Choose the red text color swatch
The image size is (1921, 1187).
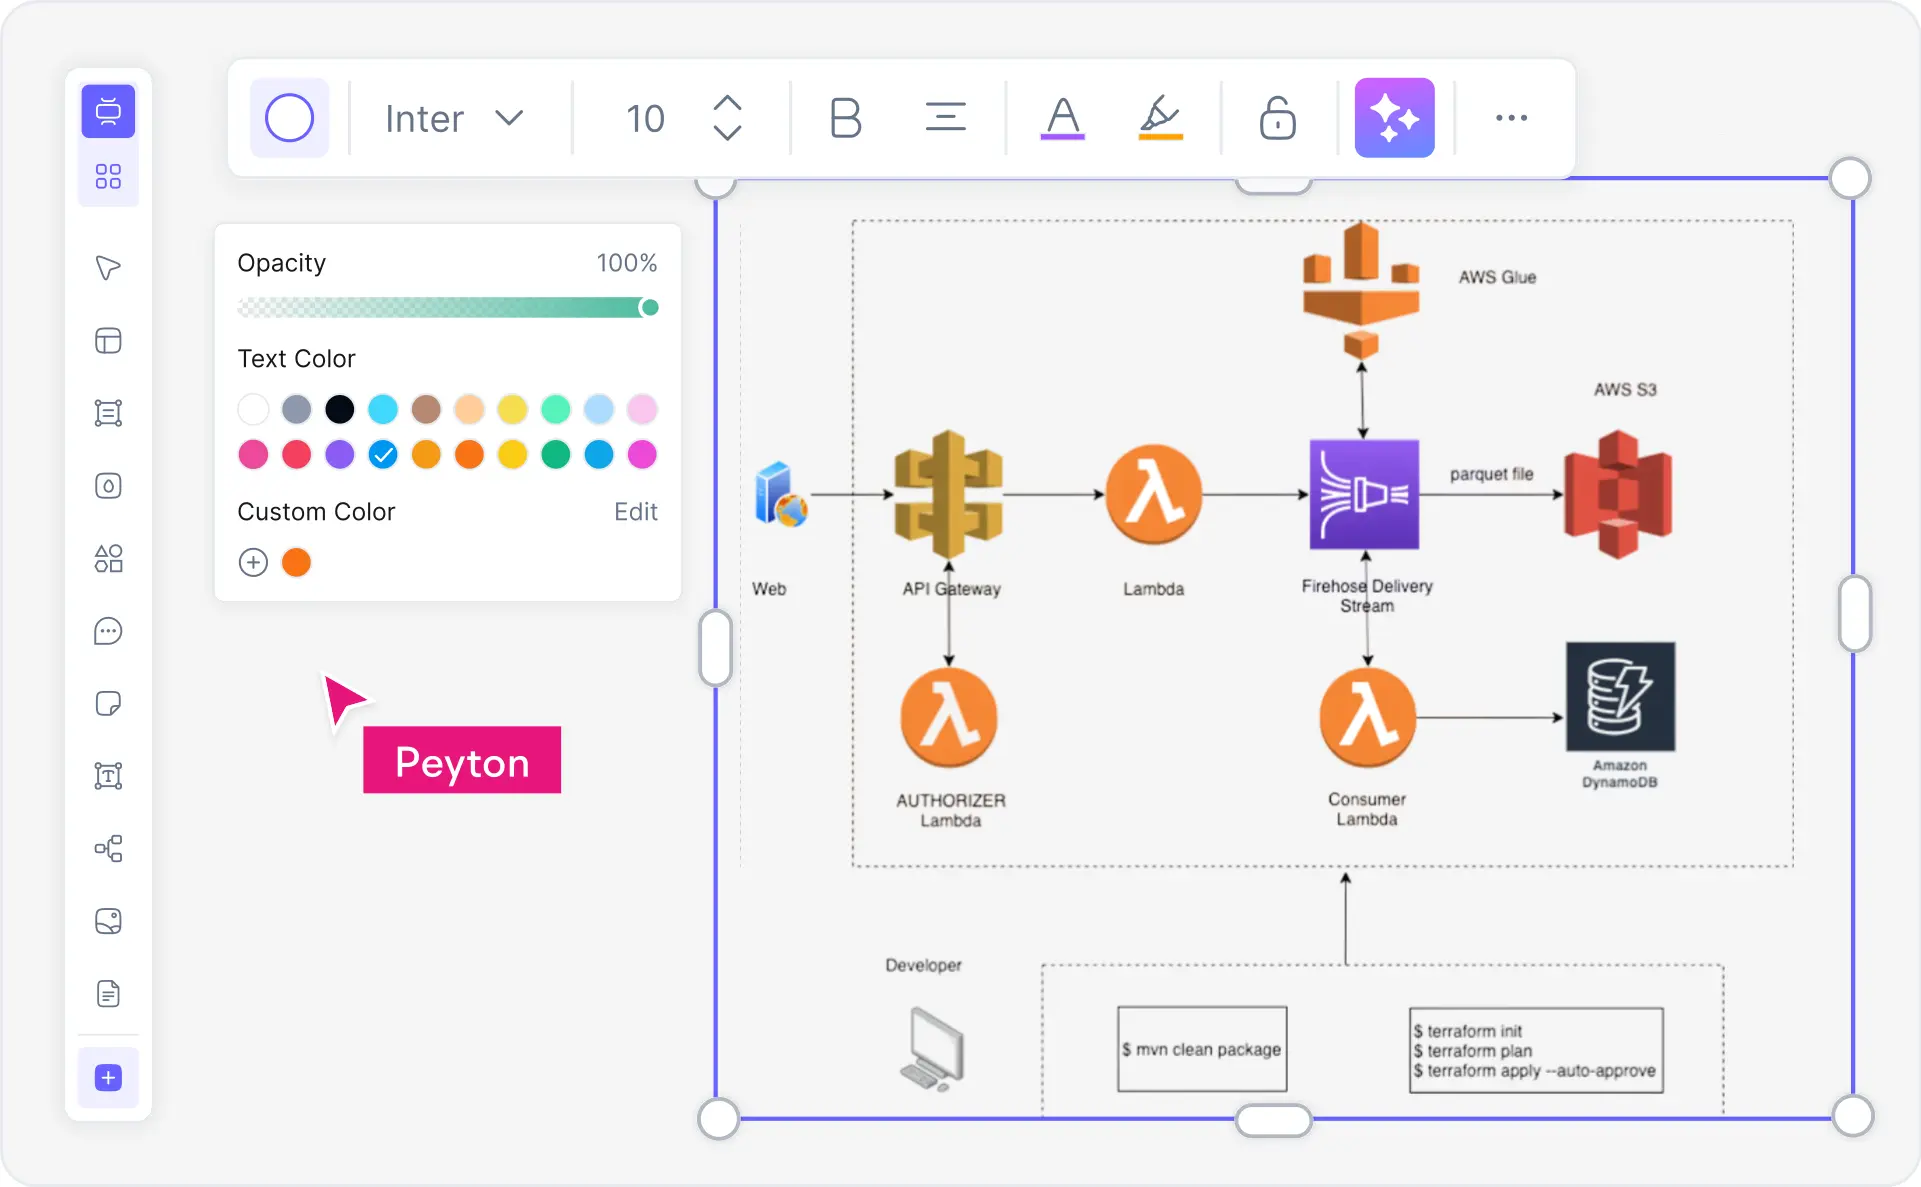(296, 455)
